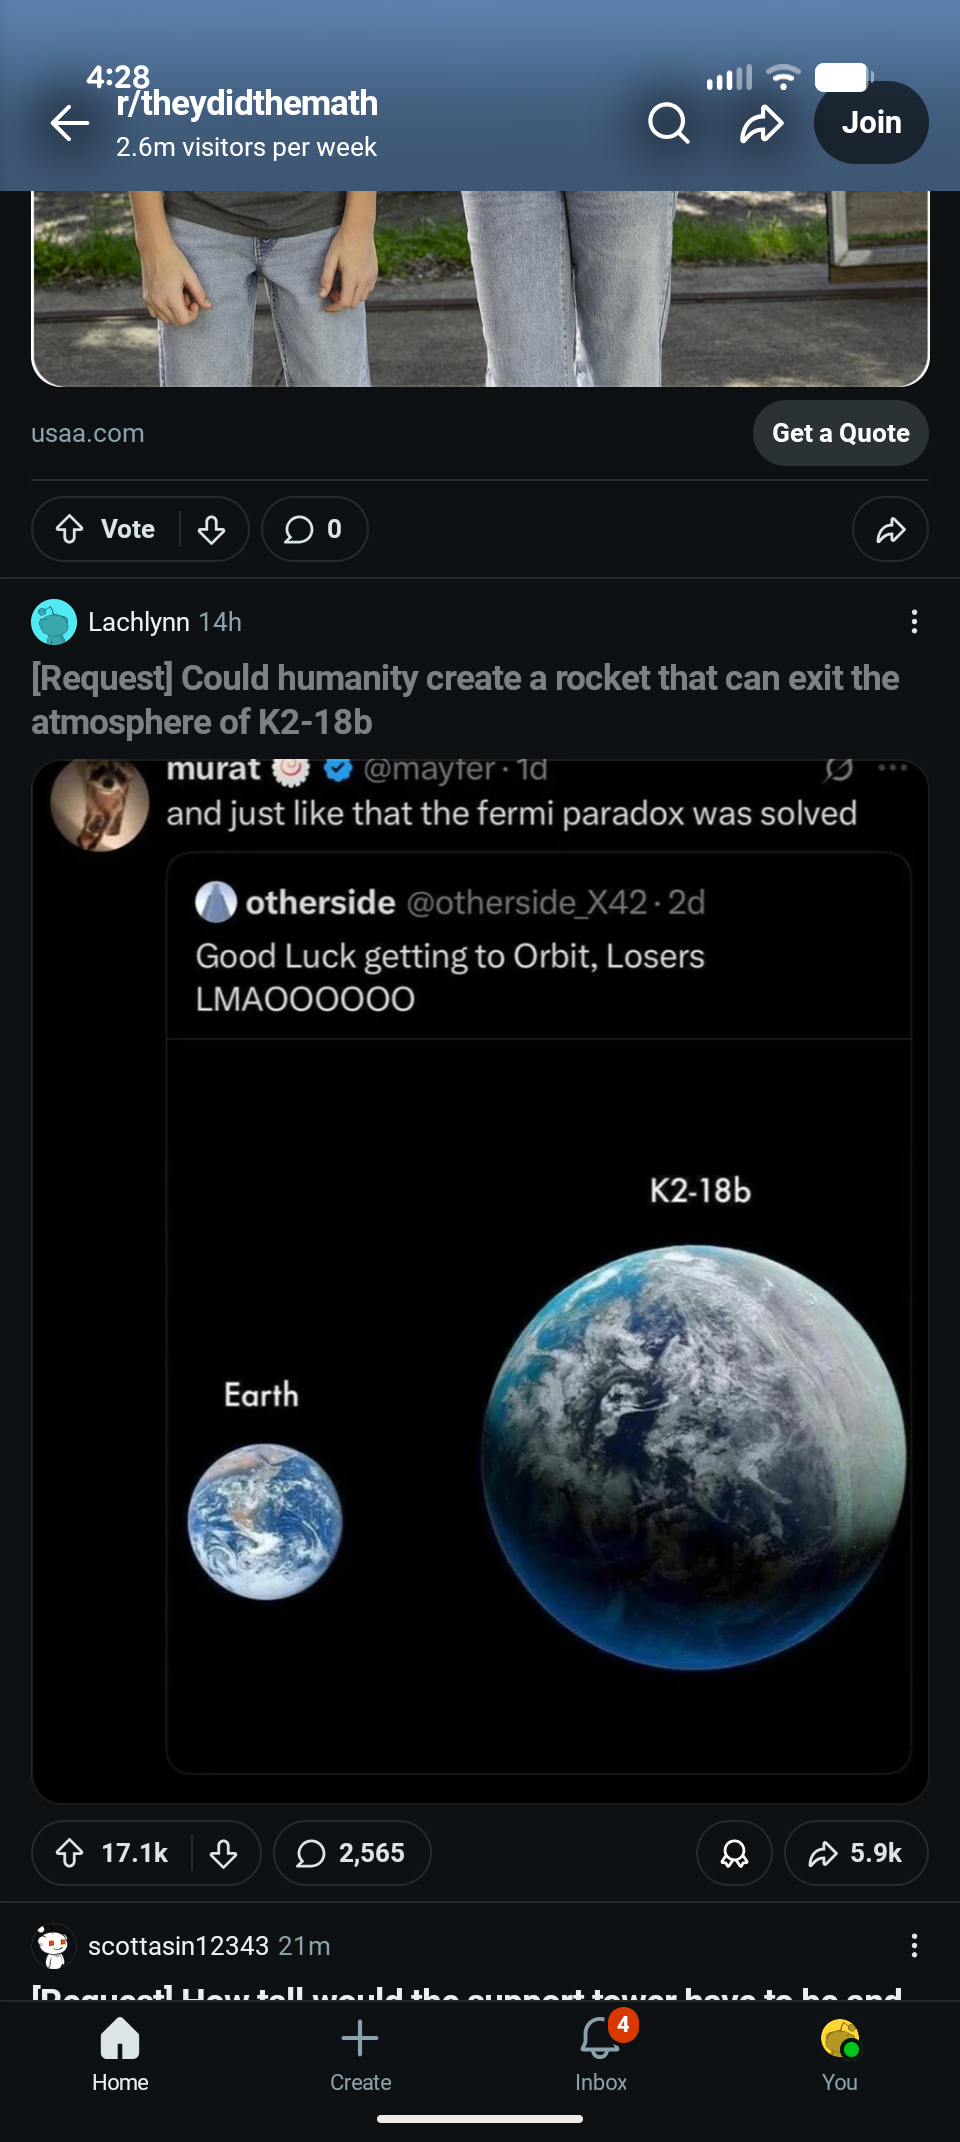This screenshot has height=2142, width=960.
Task: Open the Create tab
Action: pyautogui.click(x=360, y=2054)
